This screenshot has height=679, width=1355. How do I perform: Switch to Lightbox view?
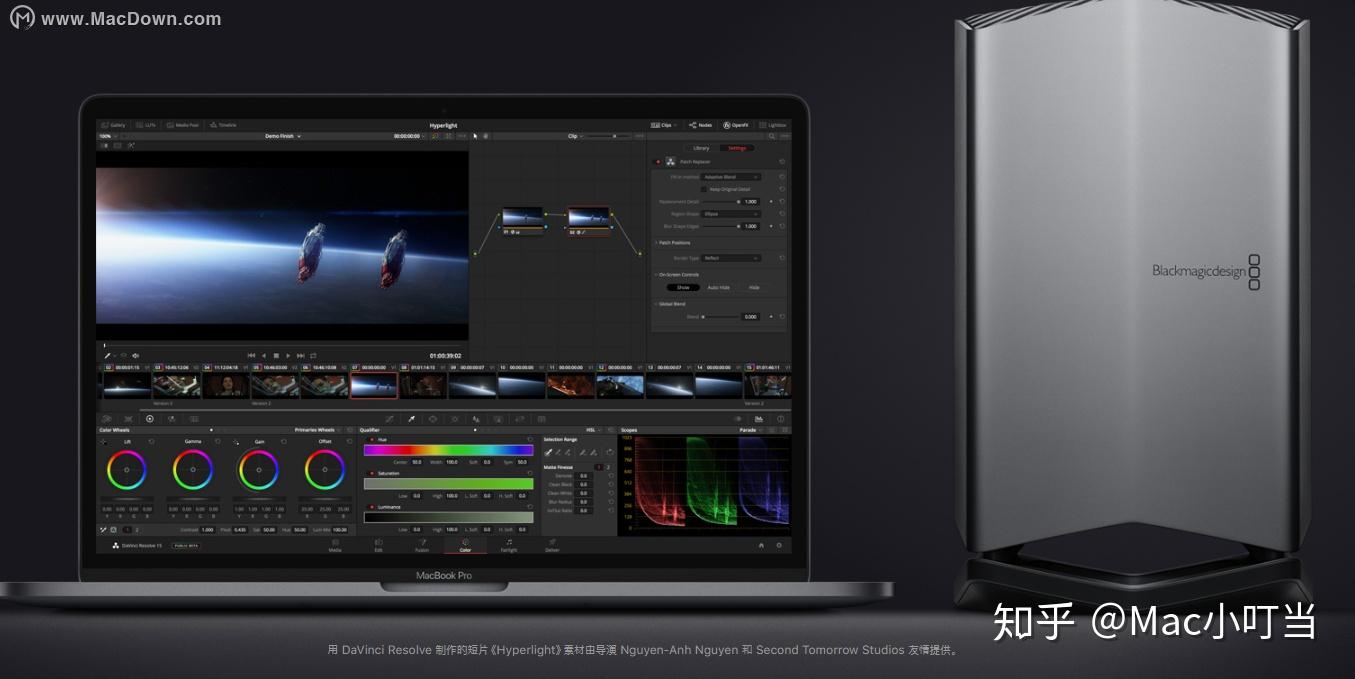pos(772,125)
